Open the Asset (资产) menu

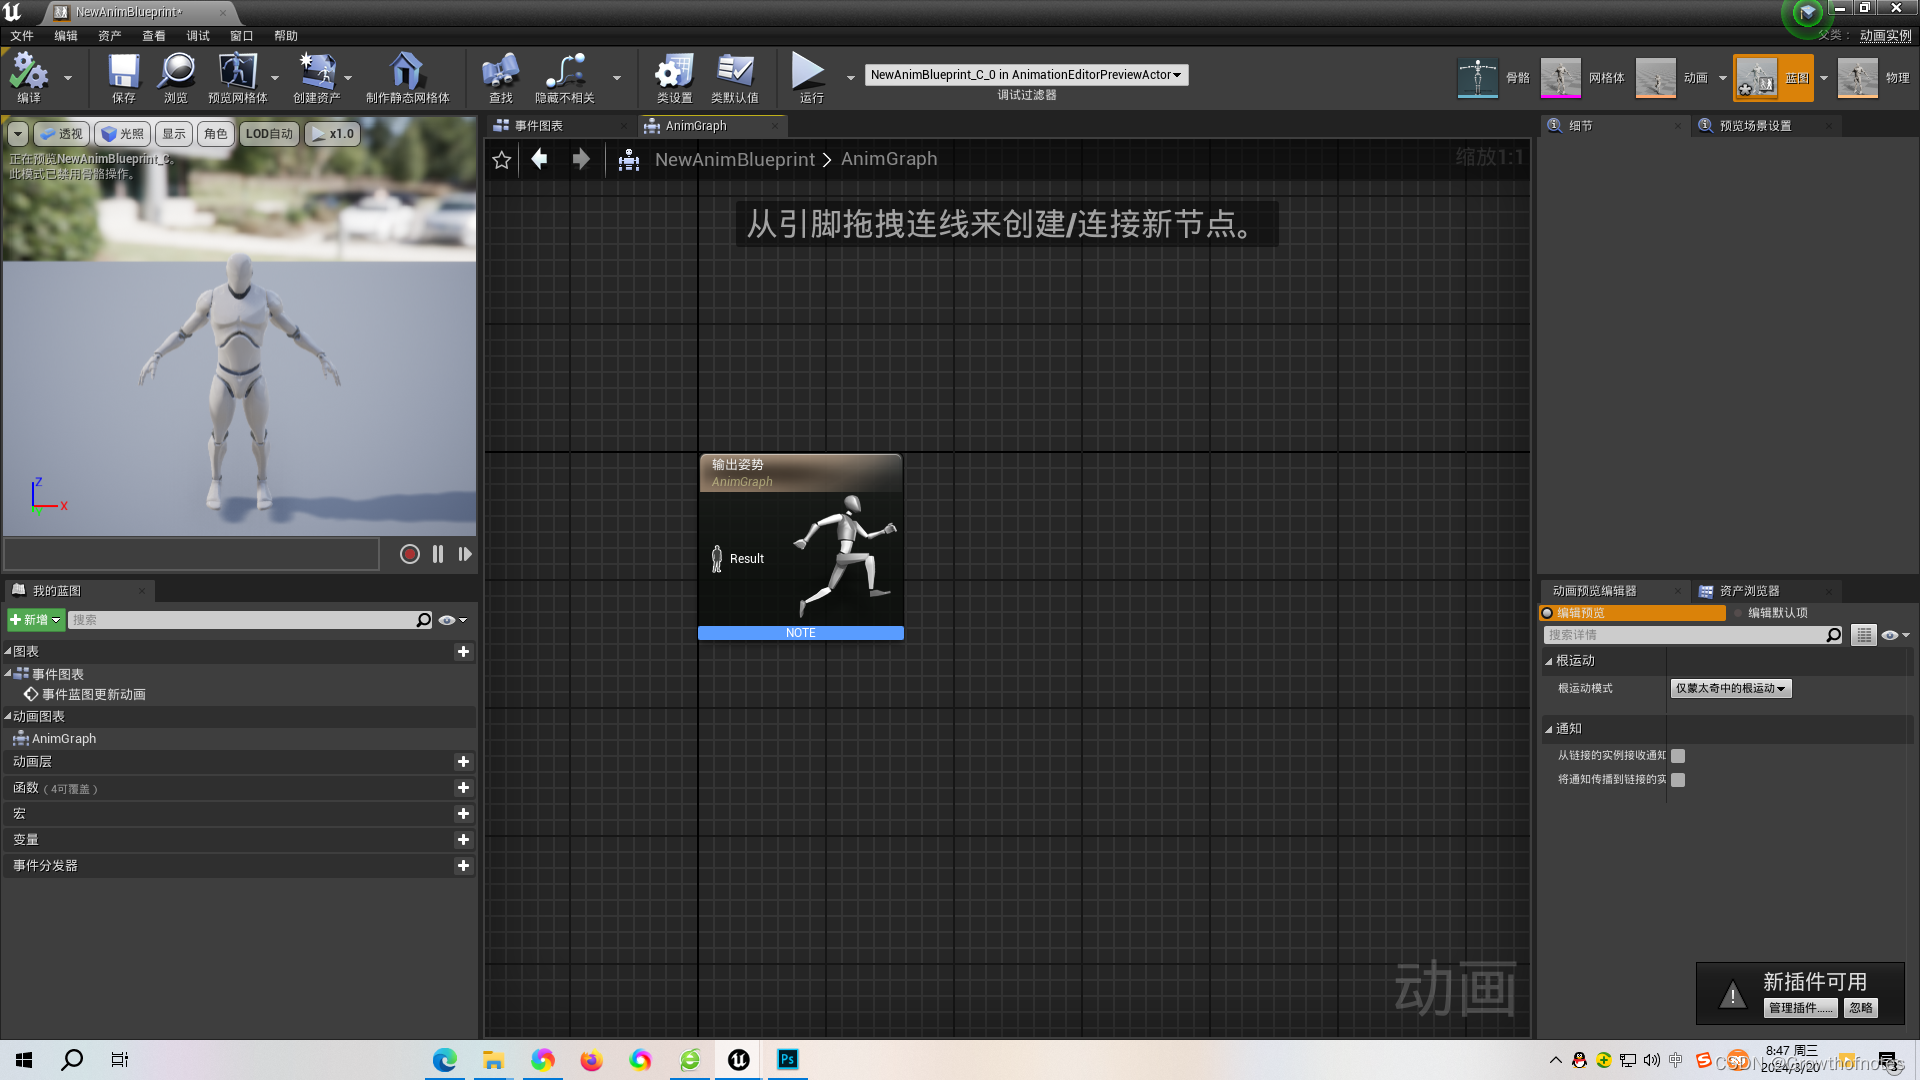point(109,36)
